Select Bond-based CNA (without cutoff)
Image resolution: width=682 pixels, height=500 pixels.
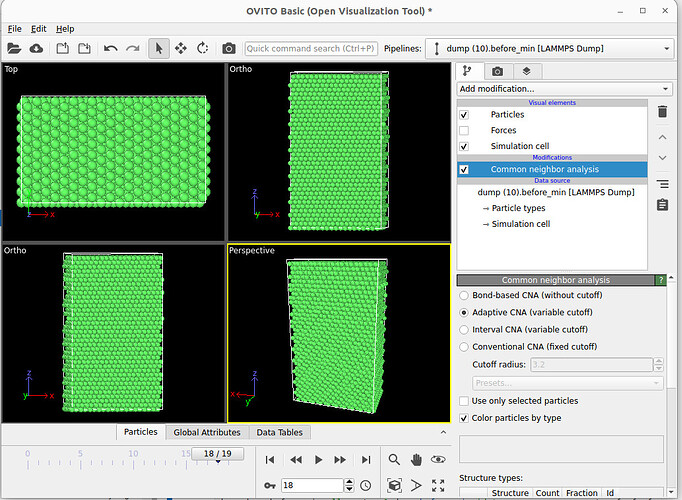pos(464,295)
